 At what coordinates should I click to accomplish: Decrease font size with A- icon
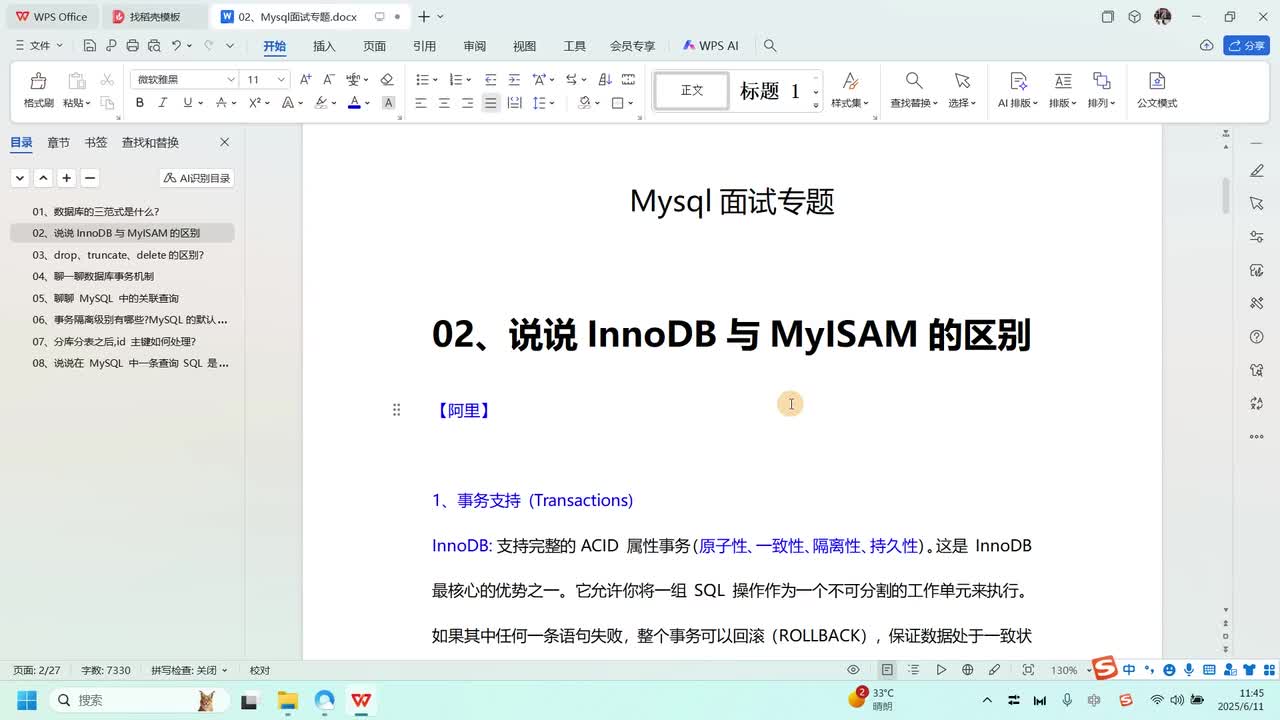coord(329,79)
